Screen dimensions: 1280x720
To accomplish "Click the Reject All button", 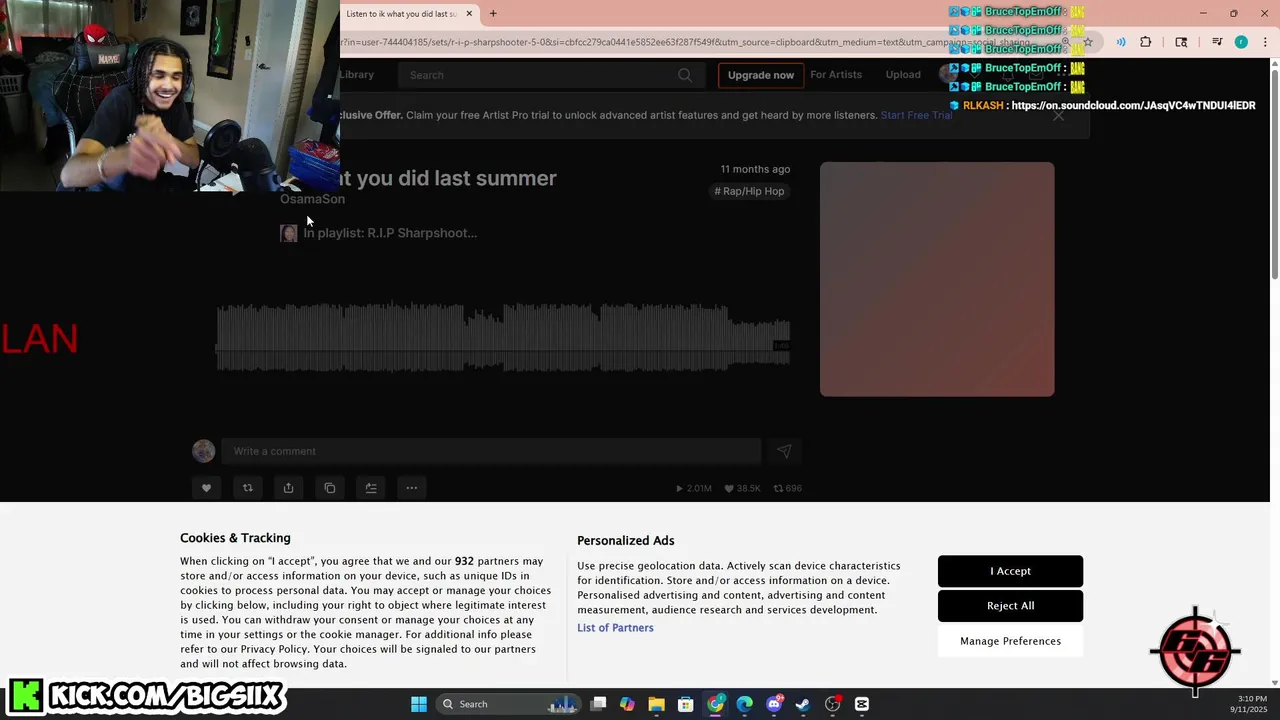I will 1010,606.
